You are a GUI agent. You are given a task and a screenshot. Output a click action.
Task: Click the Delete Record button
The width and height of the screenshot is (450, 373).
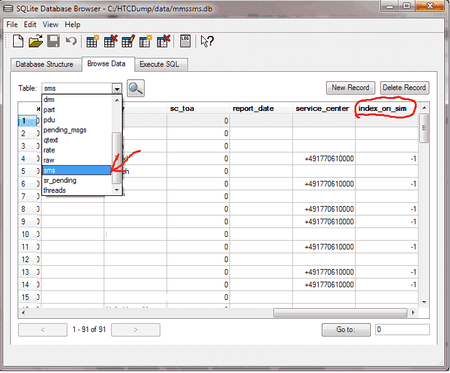pyautogui.click(x=404, y=88)
